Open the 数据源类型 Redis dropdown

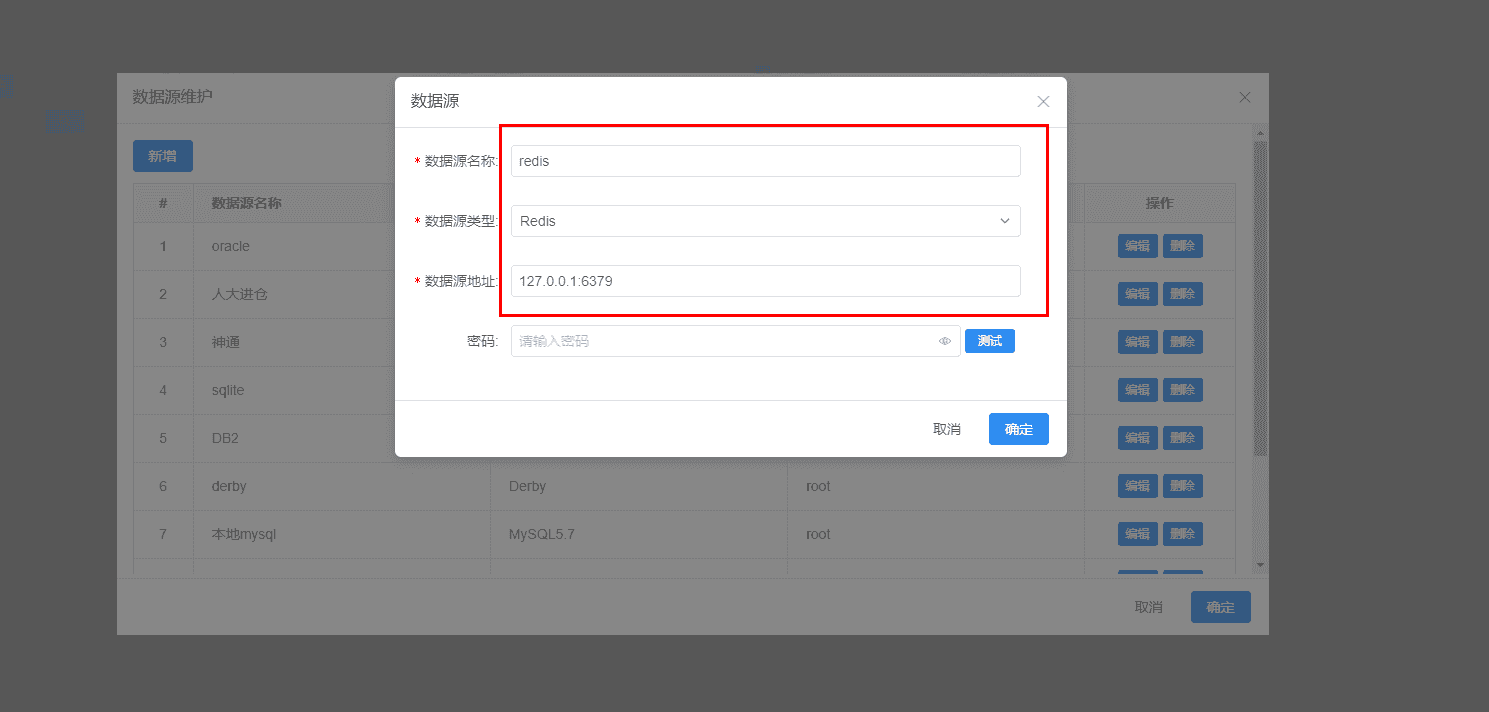point(766,221)
